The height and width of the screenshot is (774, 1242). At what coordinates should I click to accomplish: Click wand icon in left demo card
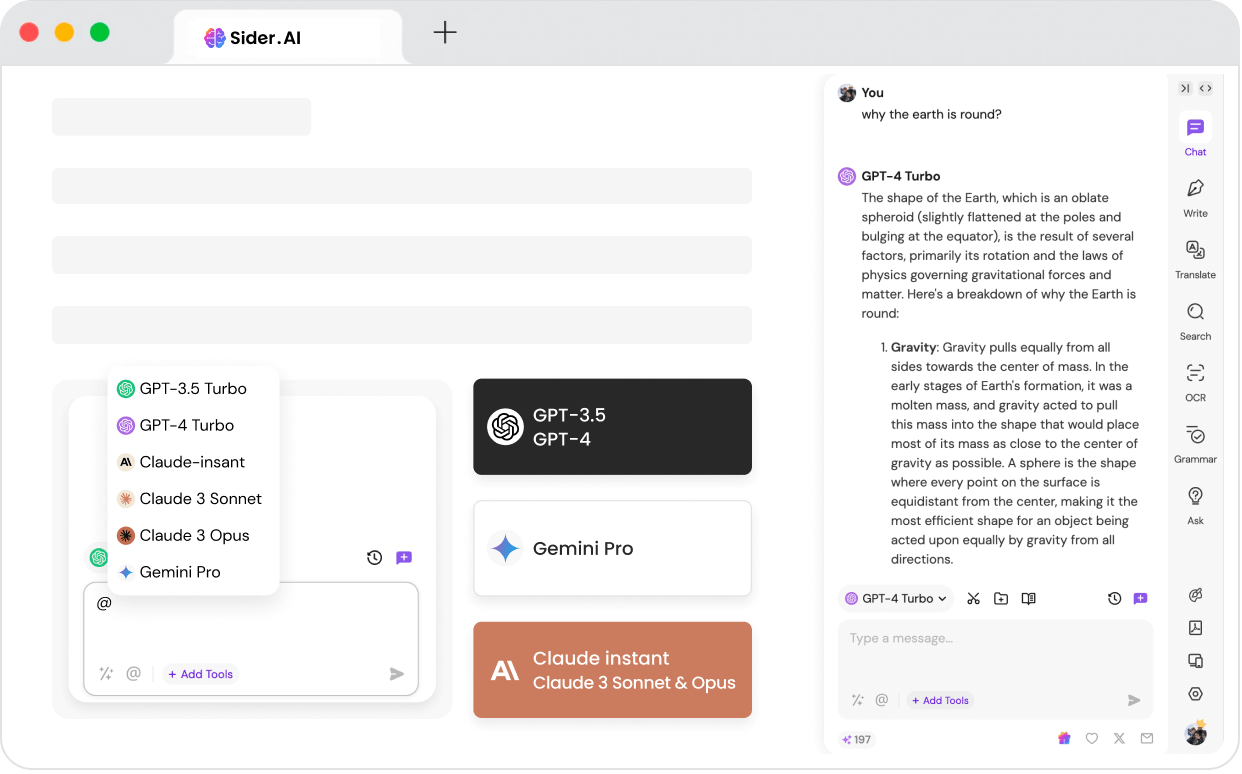(106, 674)
